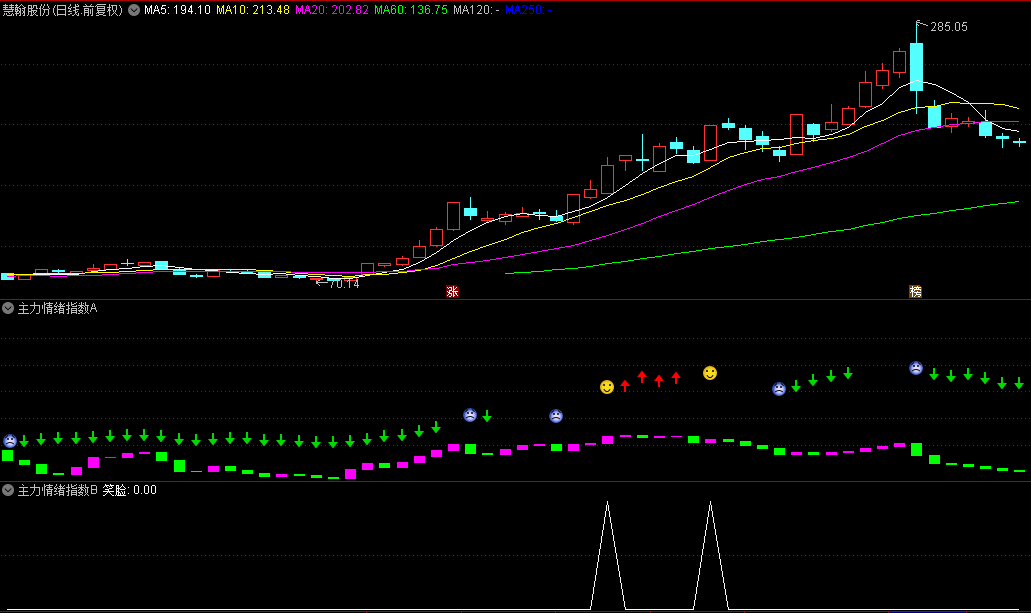This screenshot has height=613, width=1031.
Task: Click the green block at the far left of the A panel
Action: pyautogui.click(x=8, y=455)
